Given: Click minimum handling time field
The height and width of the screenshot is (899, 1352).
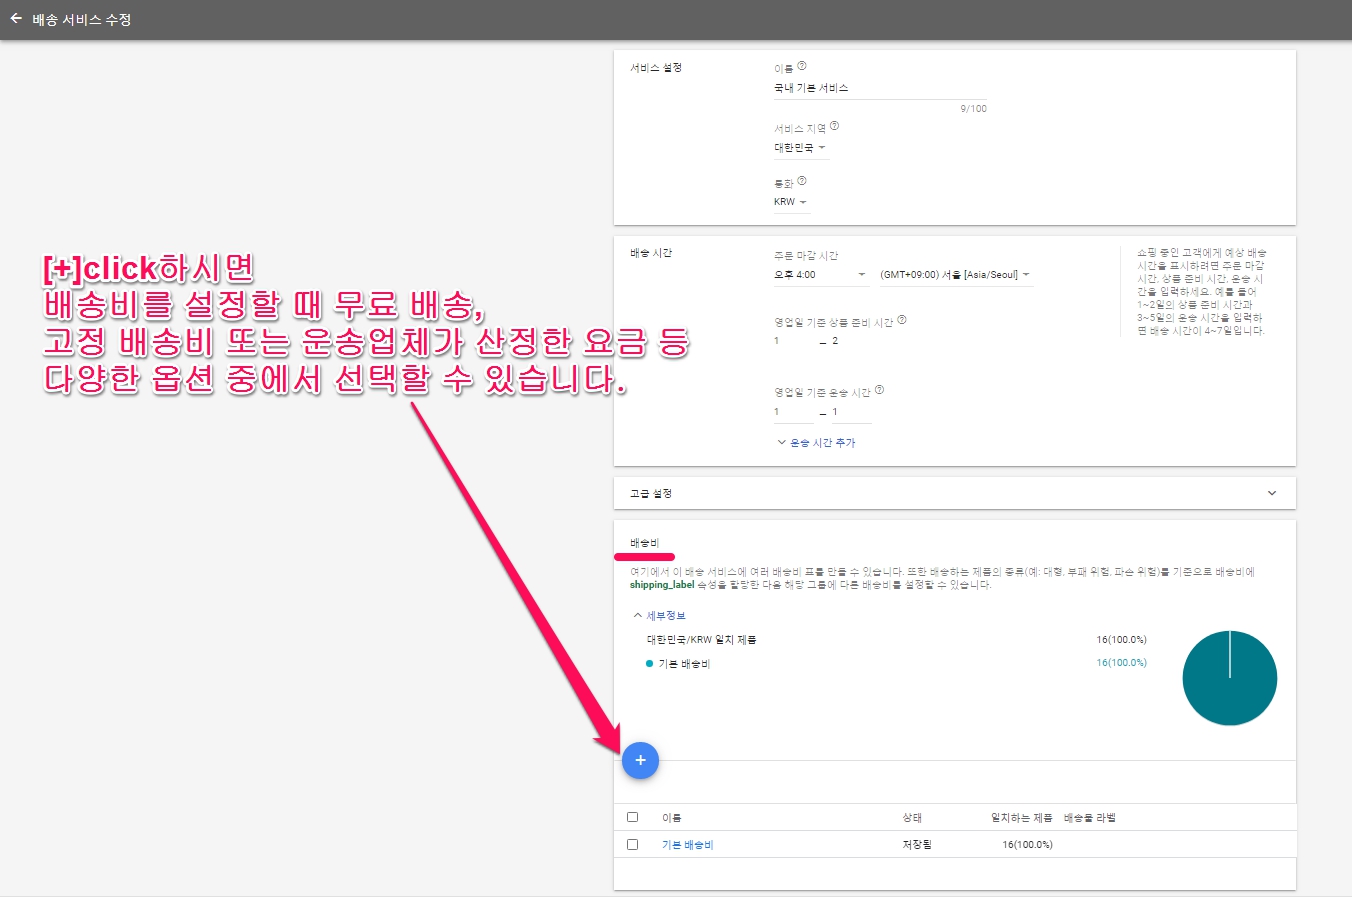Looking at the screenshot, I should point(794,342).
